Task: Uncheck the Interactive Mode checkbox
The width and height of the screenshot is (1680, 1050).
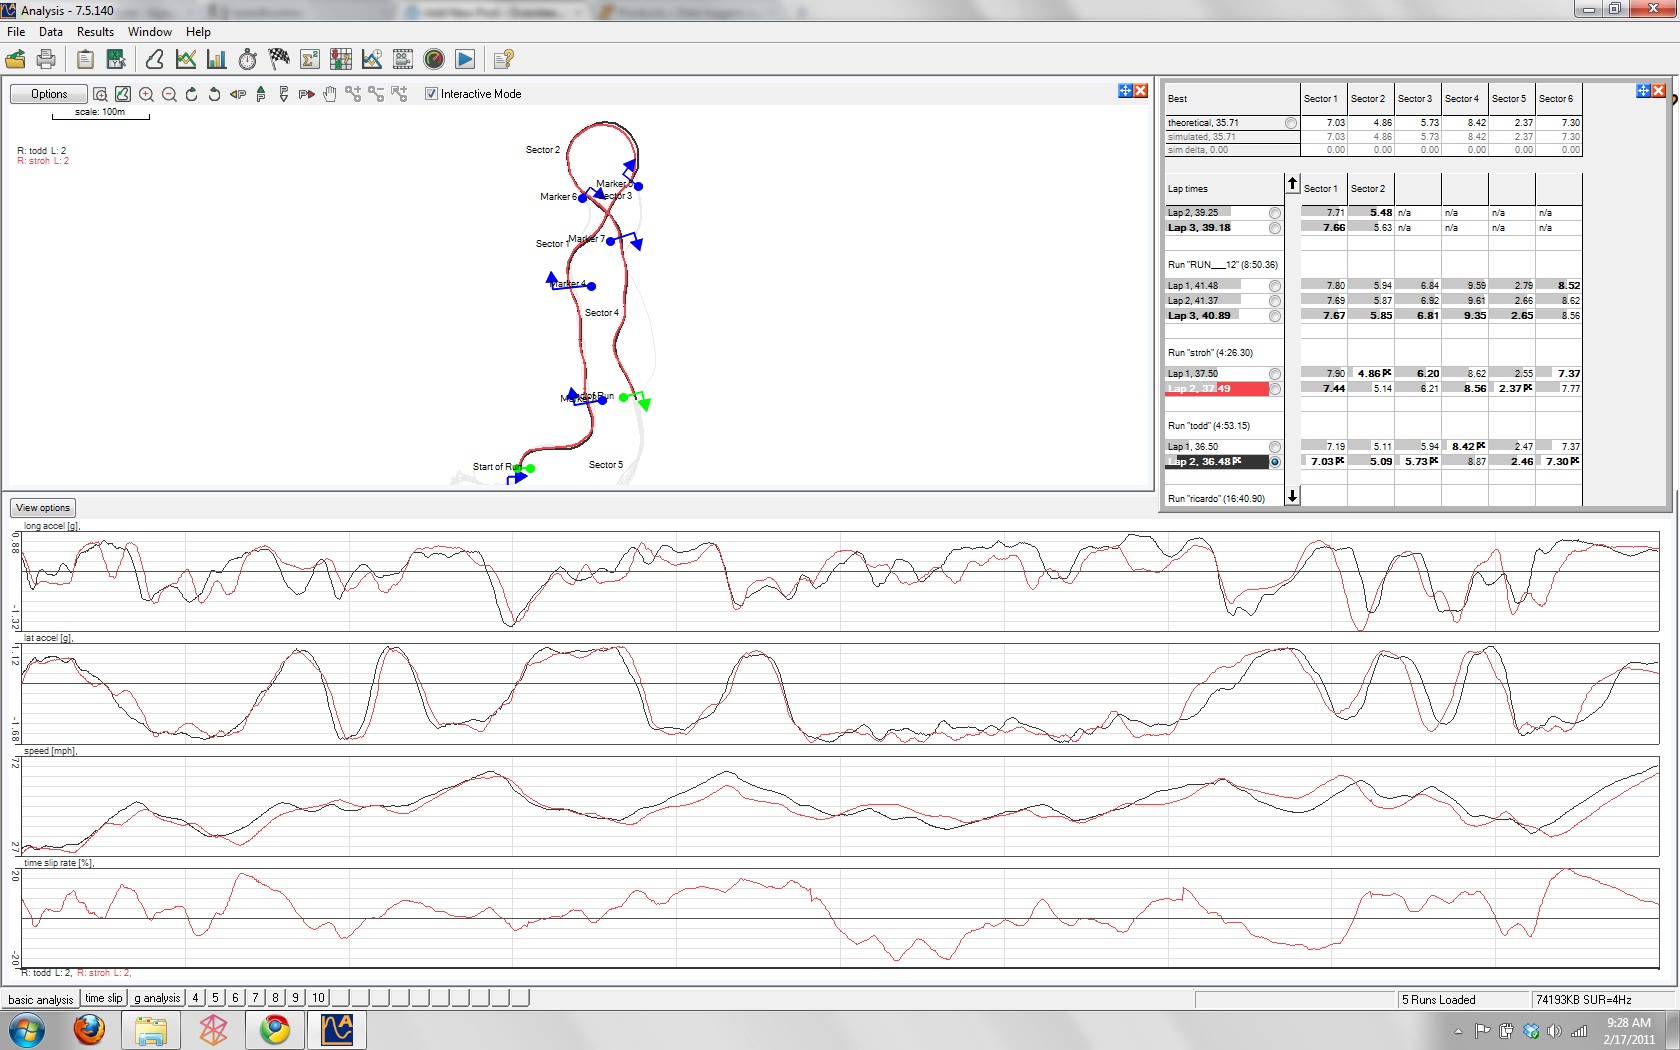Action: 432,94
